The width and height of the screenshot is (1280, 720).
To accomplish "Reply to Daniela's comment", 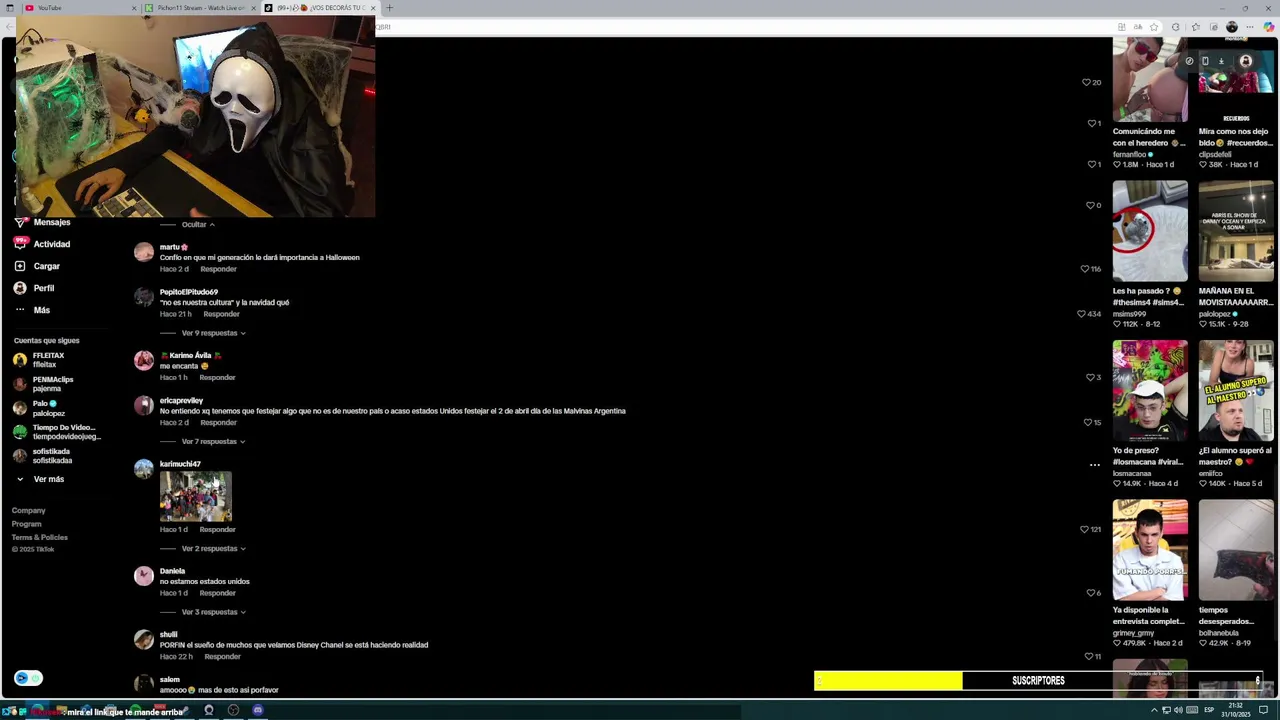I will [217, 593].
